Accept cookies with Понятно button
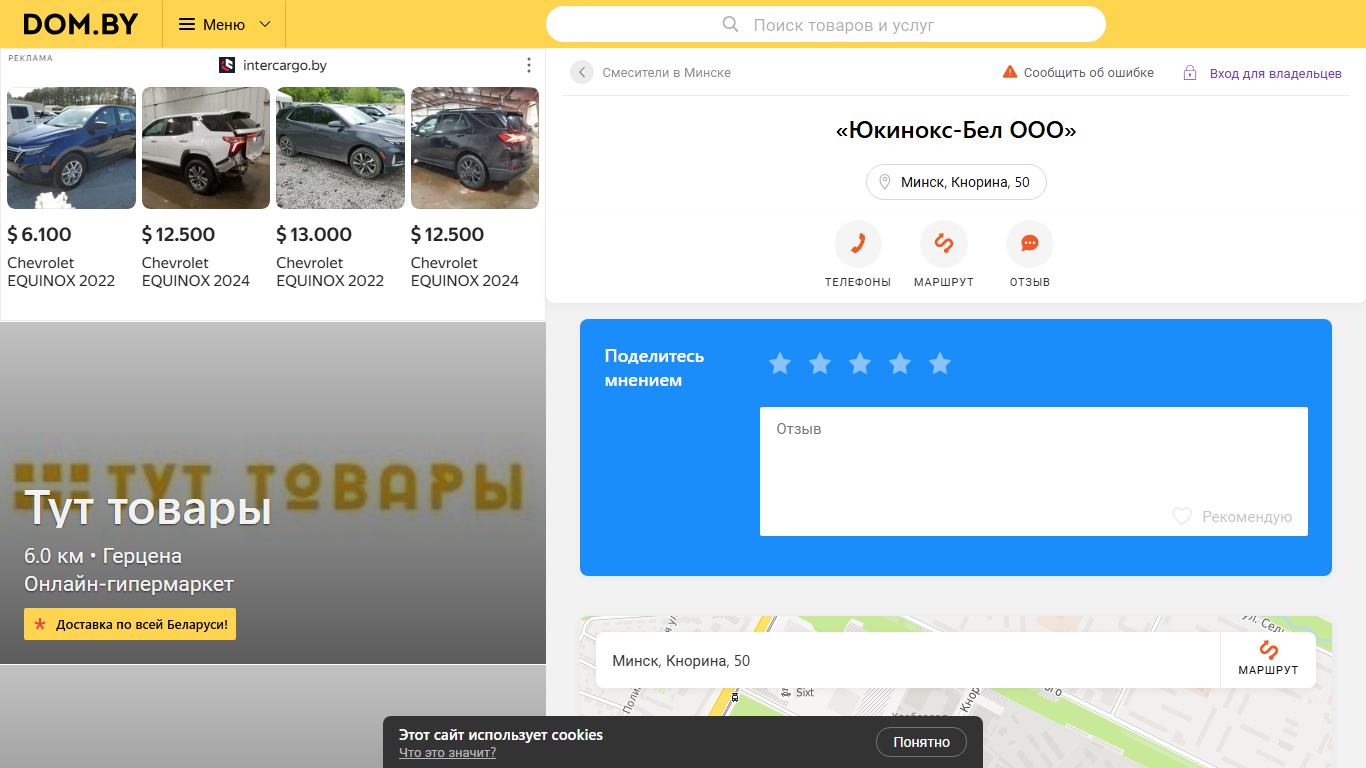This screenshot has width=1366, height=768. [921, 742]
